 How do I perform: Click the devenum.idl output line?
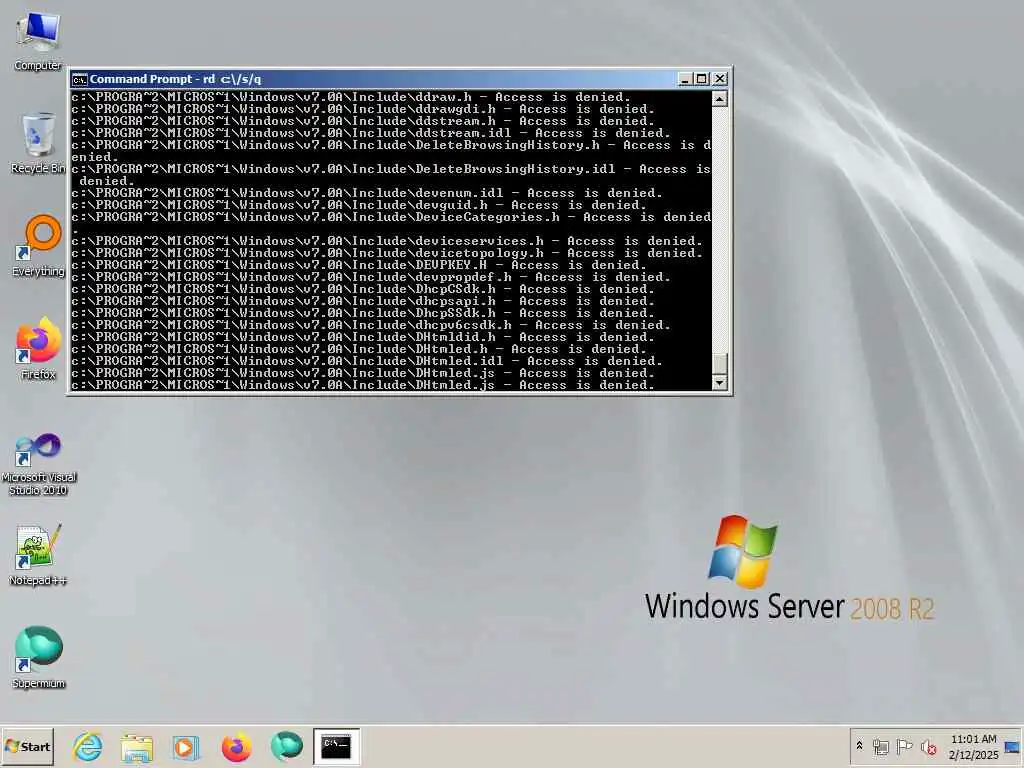click(367, 193)
